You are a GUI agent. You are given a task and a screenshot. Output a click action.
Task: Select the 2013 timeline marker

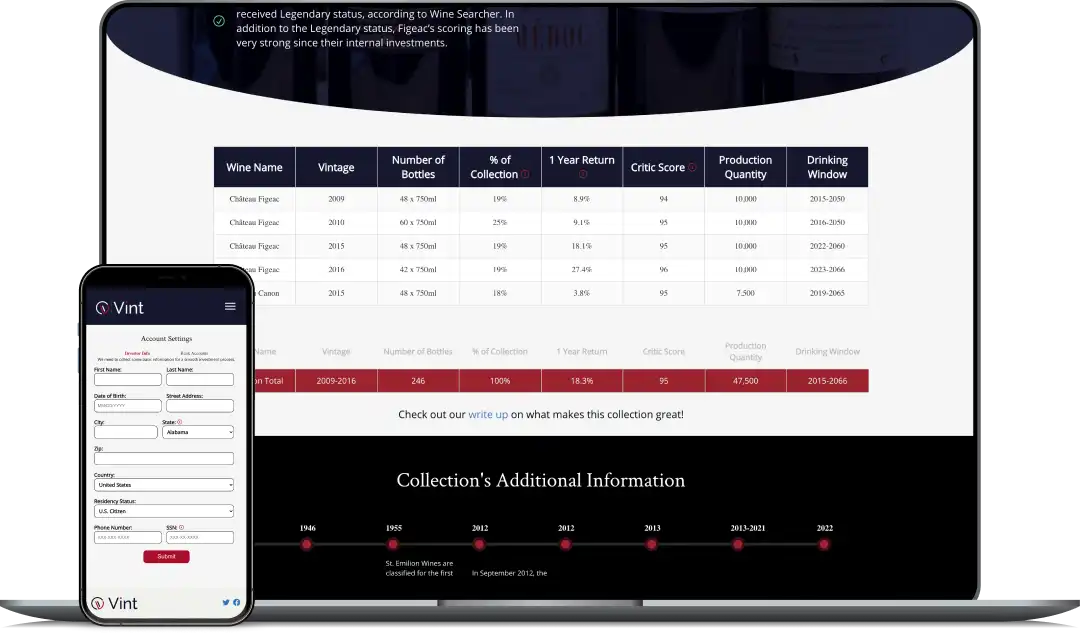652,544
